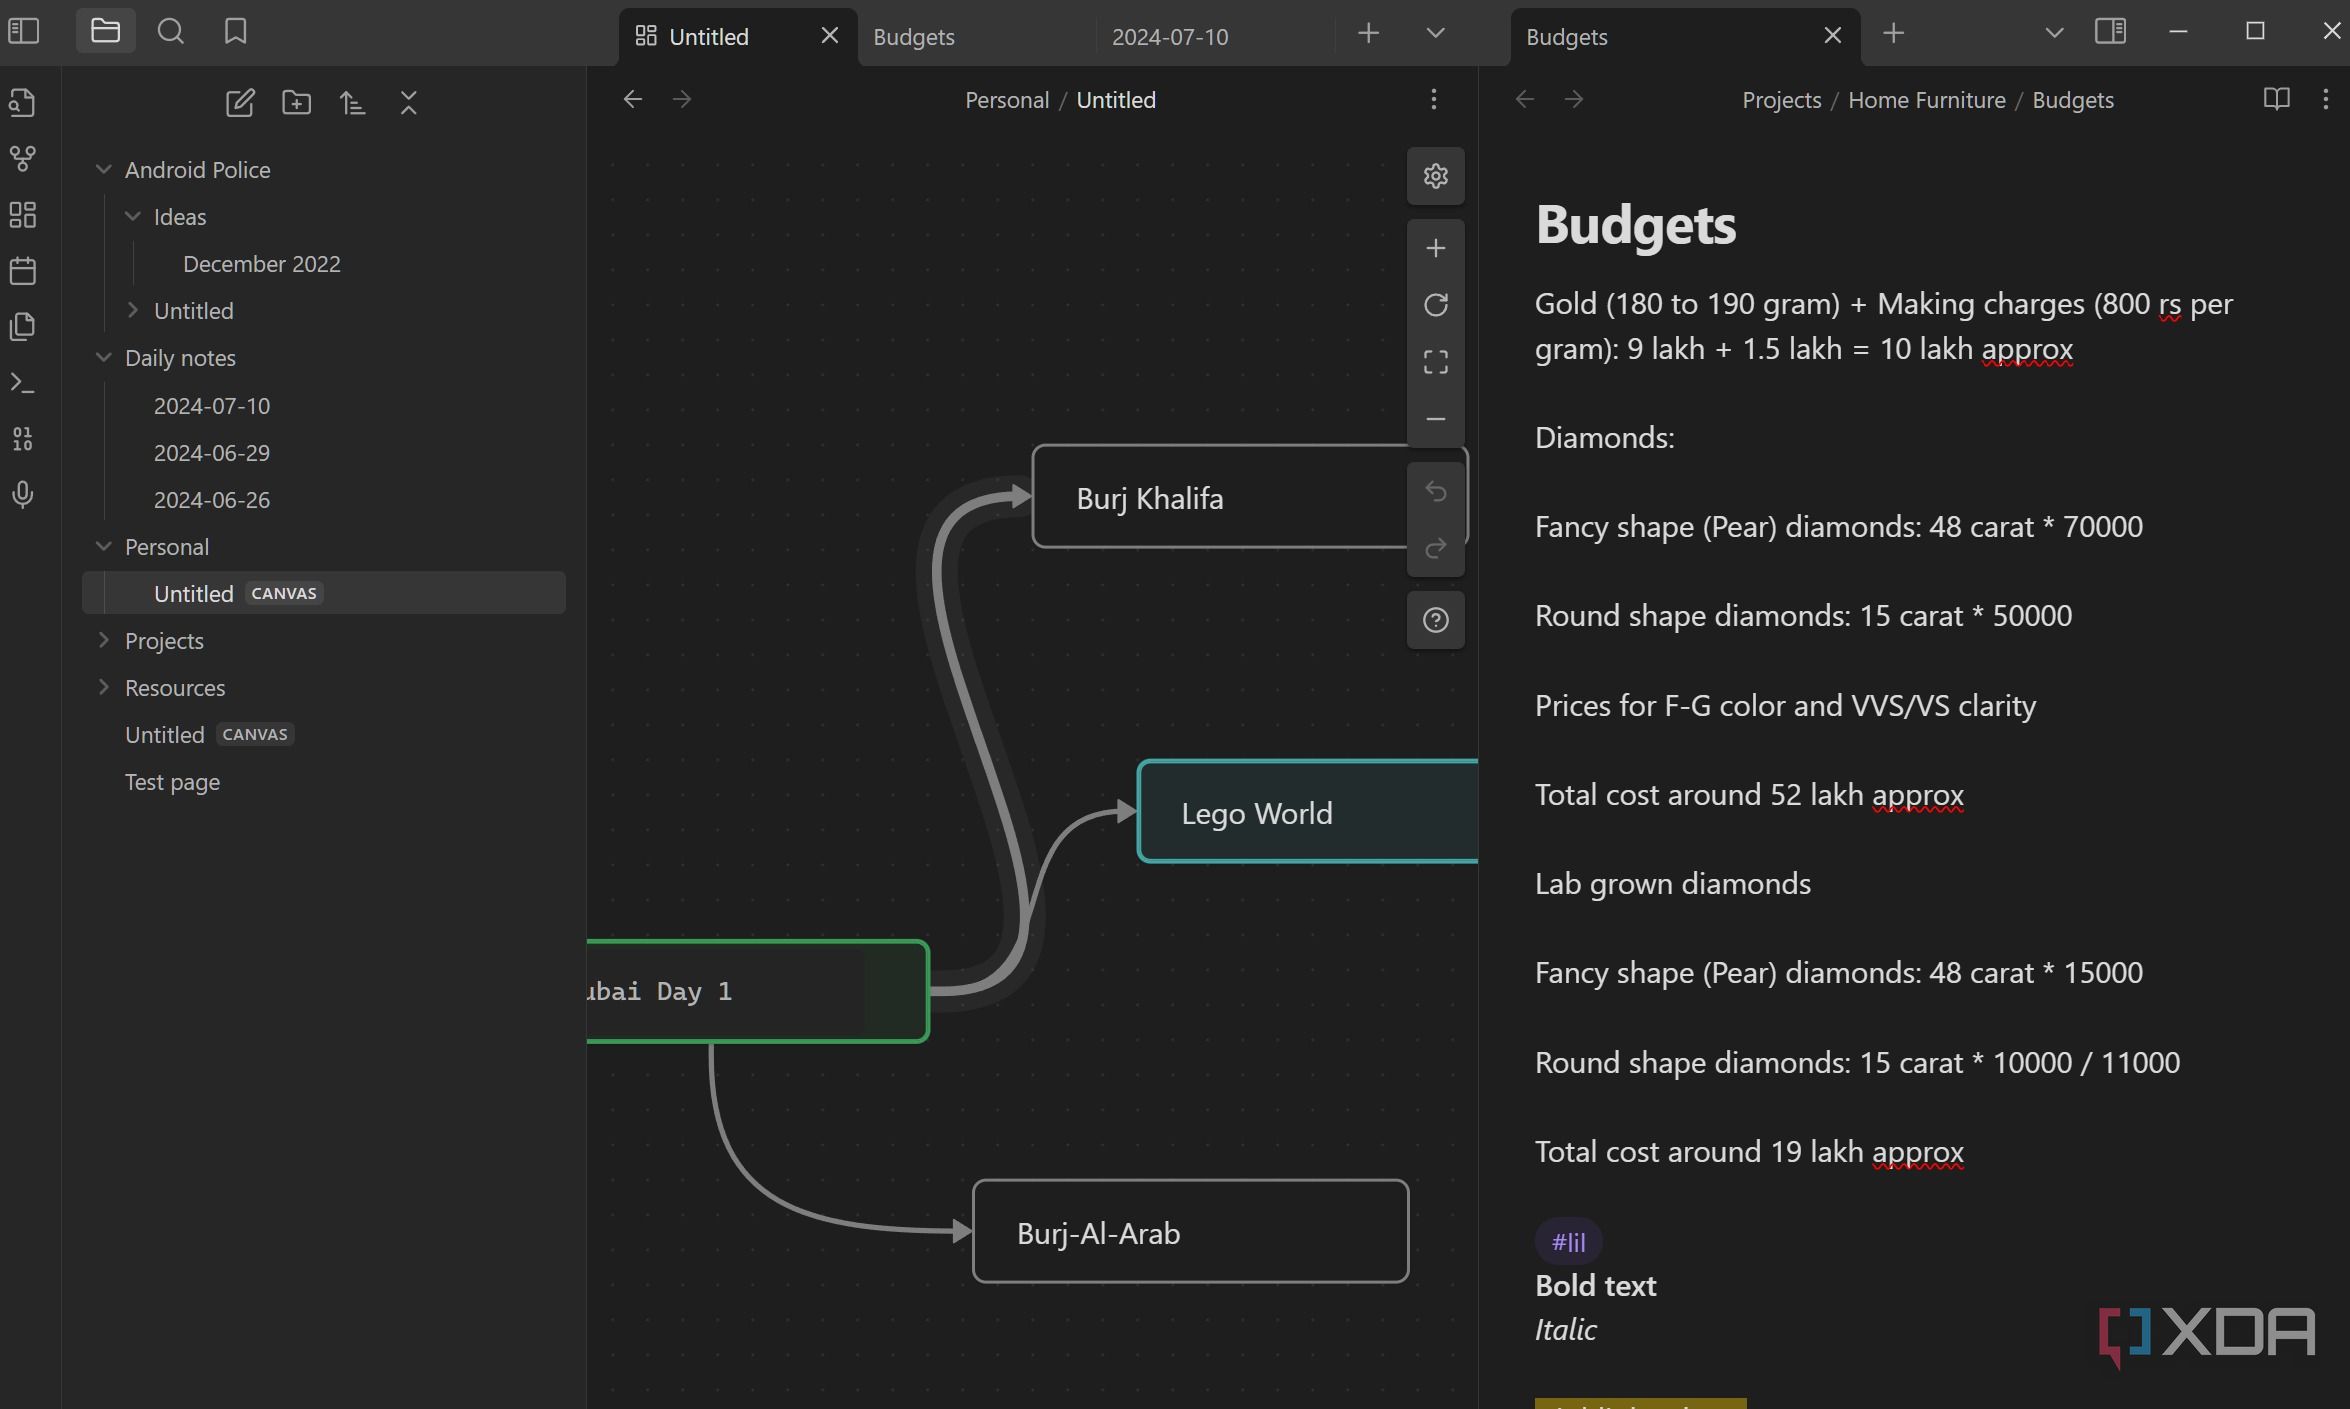Collapse all folders icon
Viewport: 2350px width, 1409px height.
coord(408,102)
